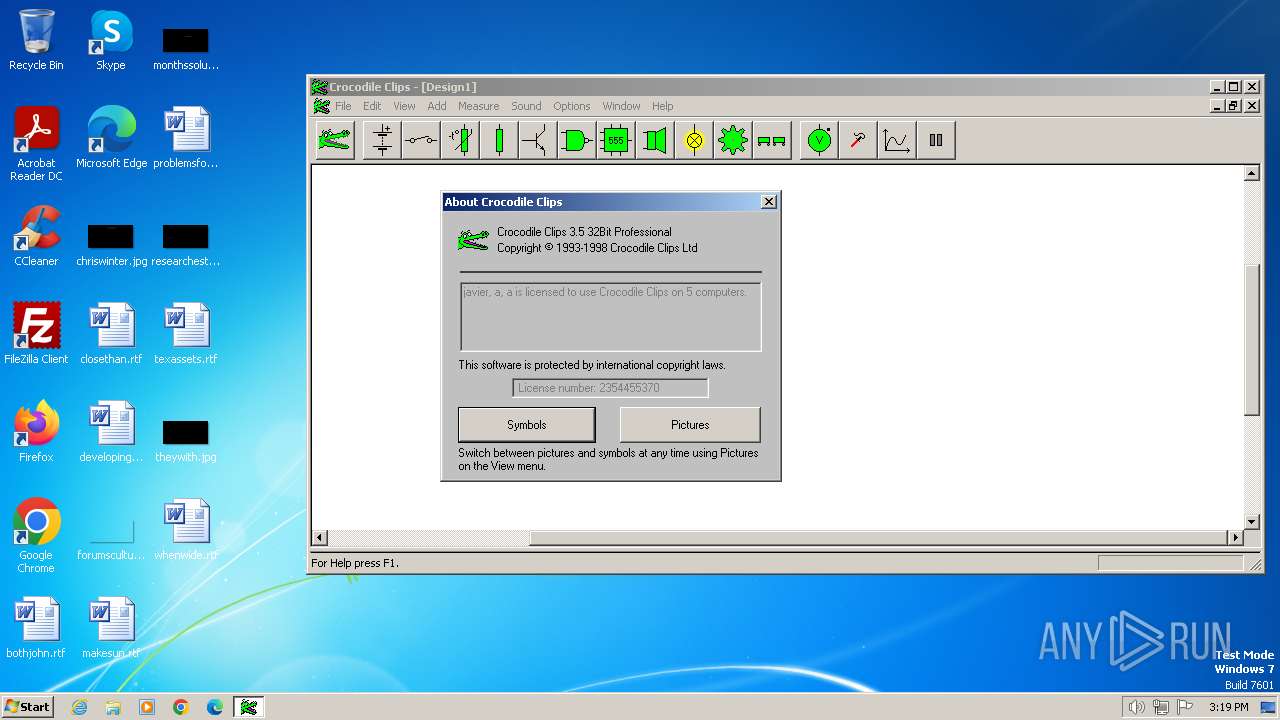Click the horizontal scrollbar left arrow
Screen dimensions: 1280x720
coord(320,538)
